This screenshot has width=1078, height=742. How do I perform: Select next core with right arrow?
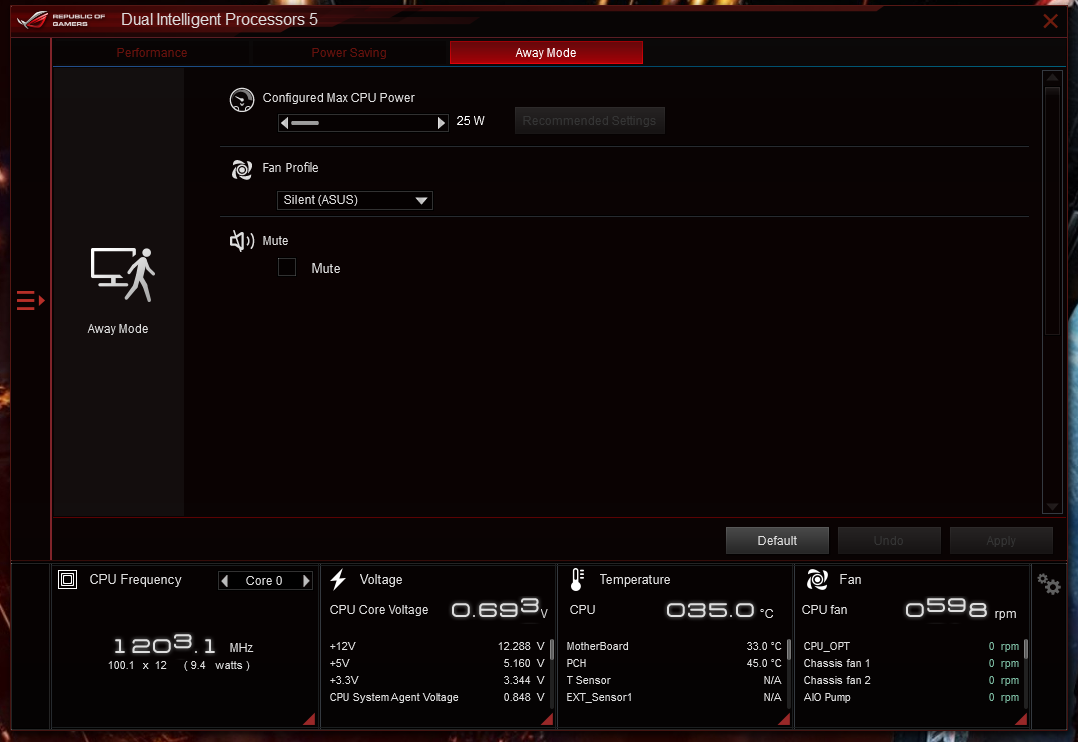[306, 581]
